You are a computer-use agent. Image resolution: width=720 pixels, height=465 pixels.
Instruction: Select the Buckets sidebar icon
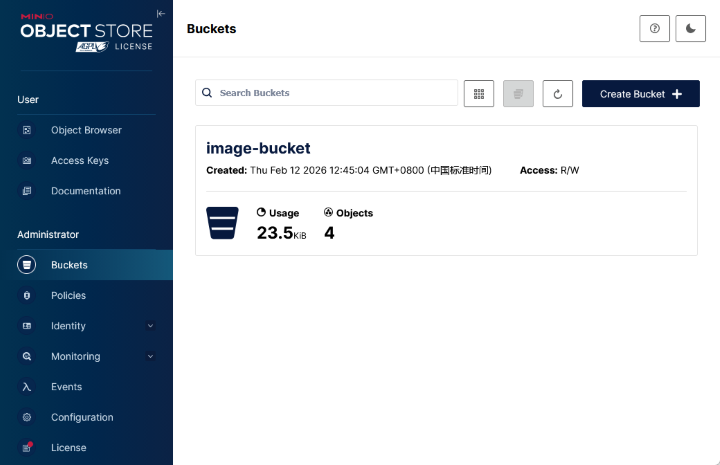pos(27,265)
